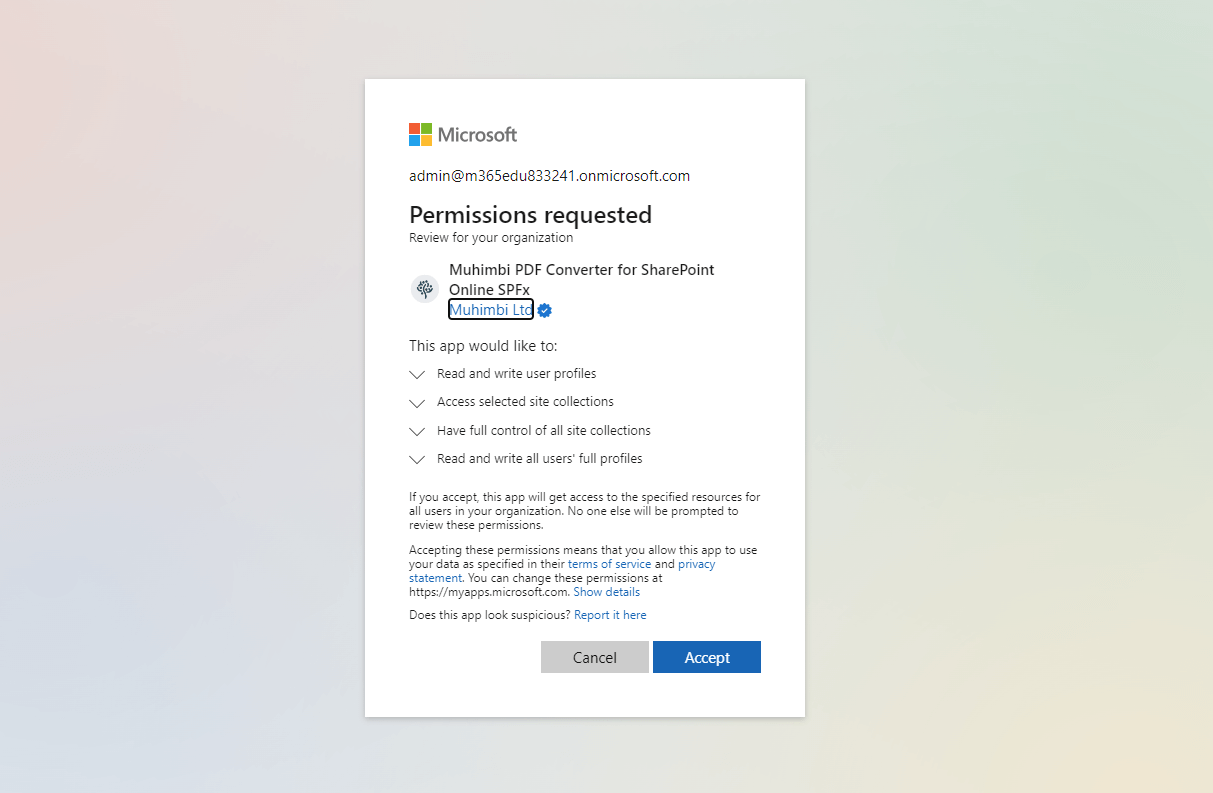Click the Muhimbi app tree icon
Viewport: 1213px width, 793px height.
(425, 289)
